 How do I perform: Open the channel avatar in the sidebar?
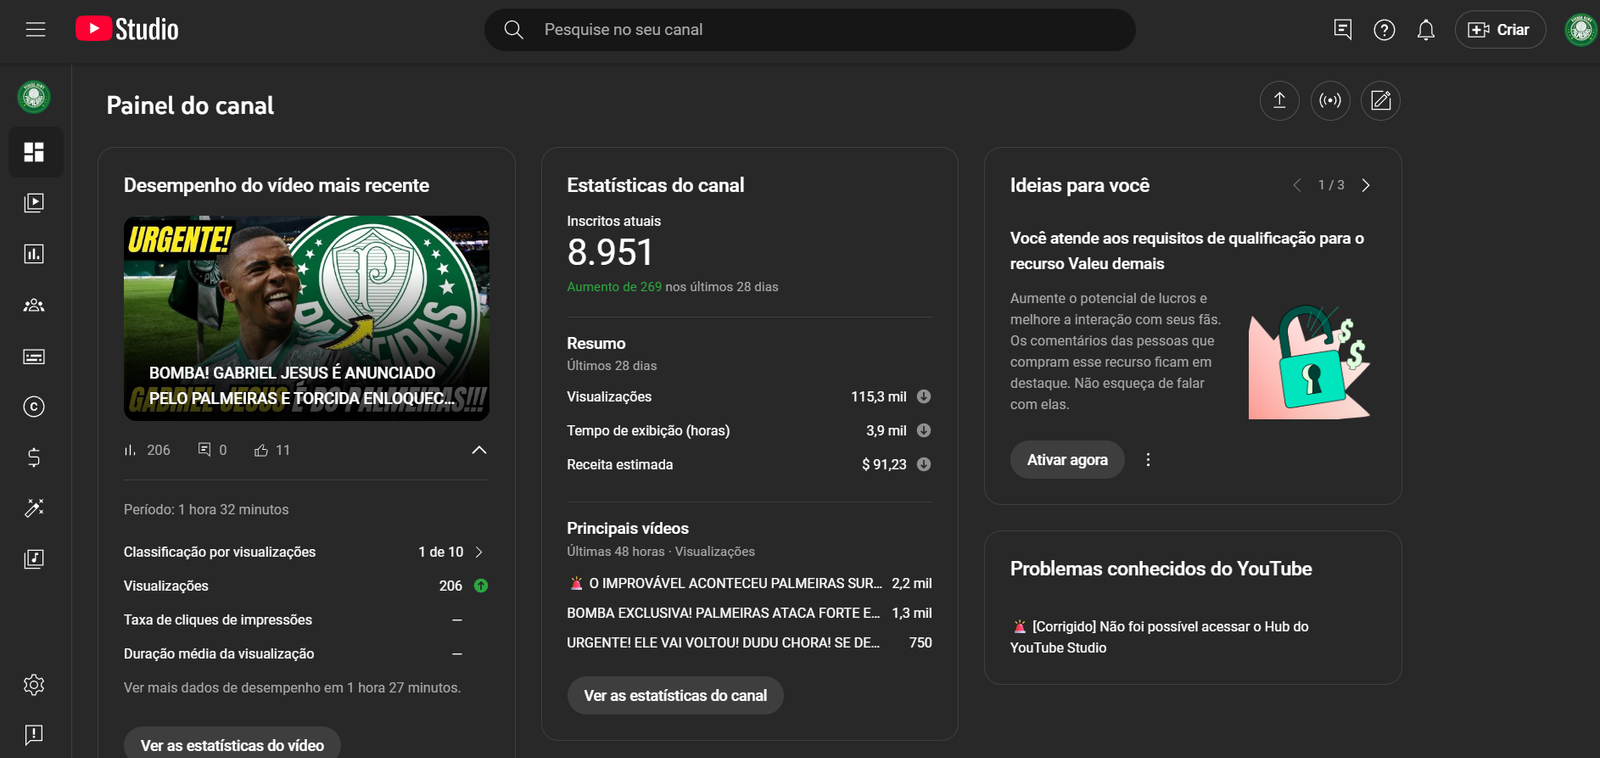coord(34,97)
